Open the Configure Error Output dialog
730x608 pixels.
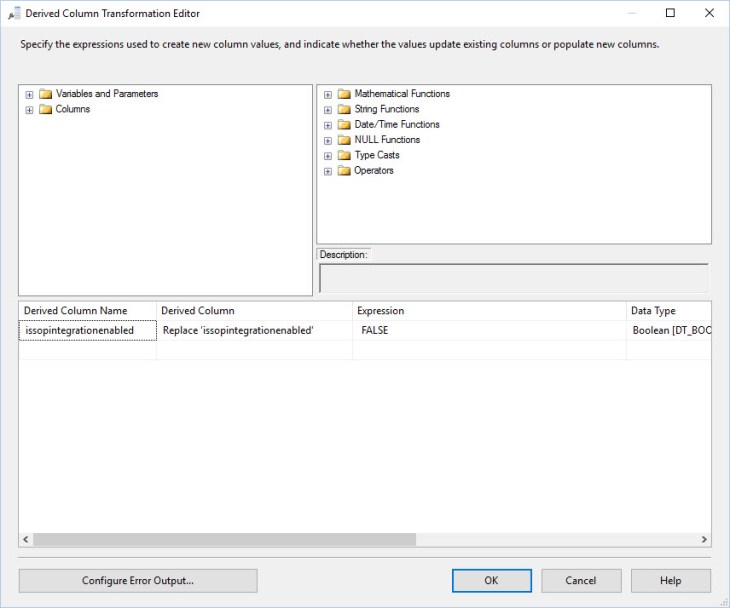[138, 581]
